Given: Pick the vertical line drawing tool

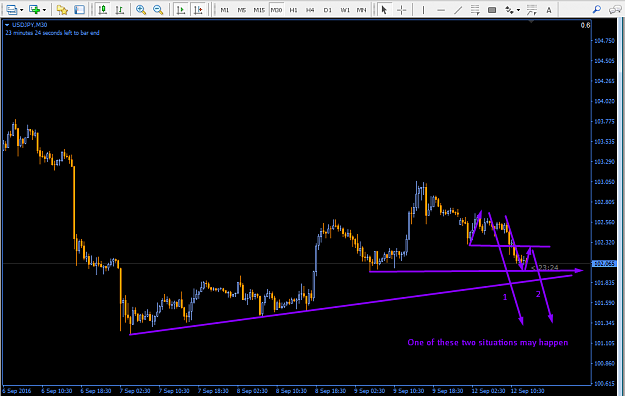Looking at the screenshot, I should [x=423, y=10].
